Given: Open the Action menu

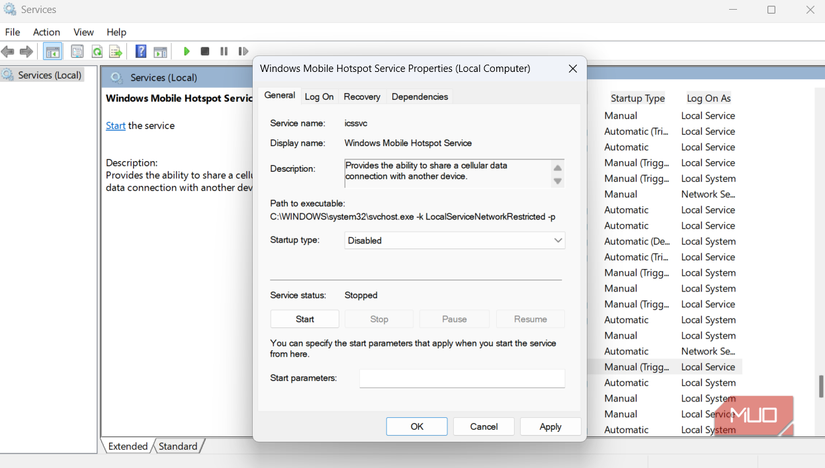Looking at the screenshot, I should point(46,32).
